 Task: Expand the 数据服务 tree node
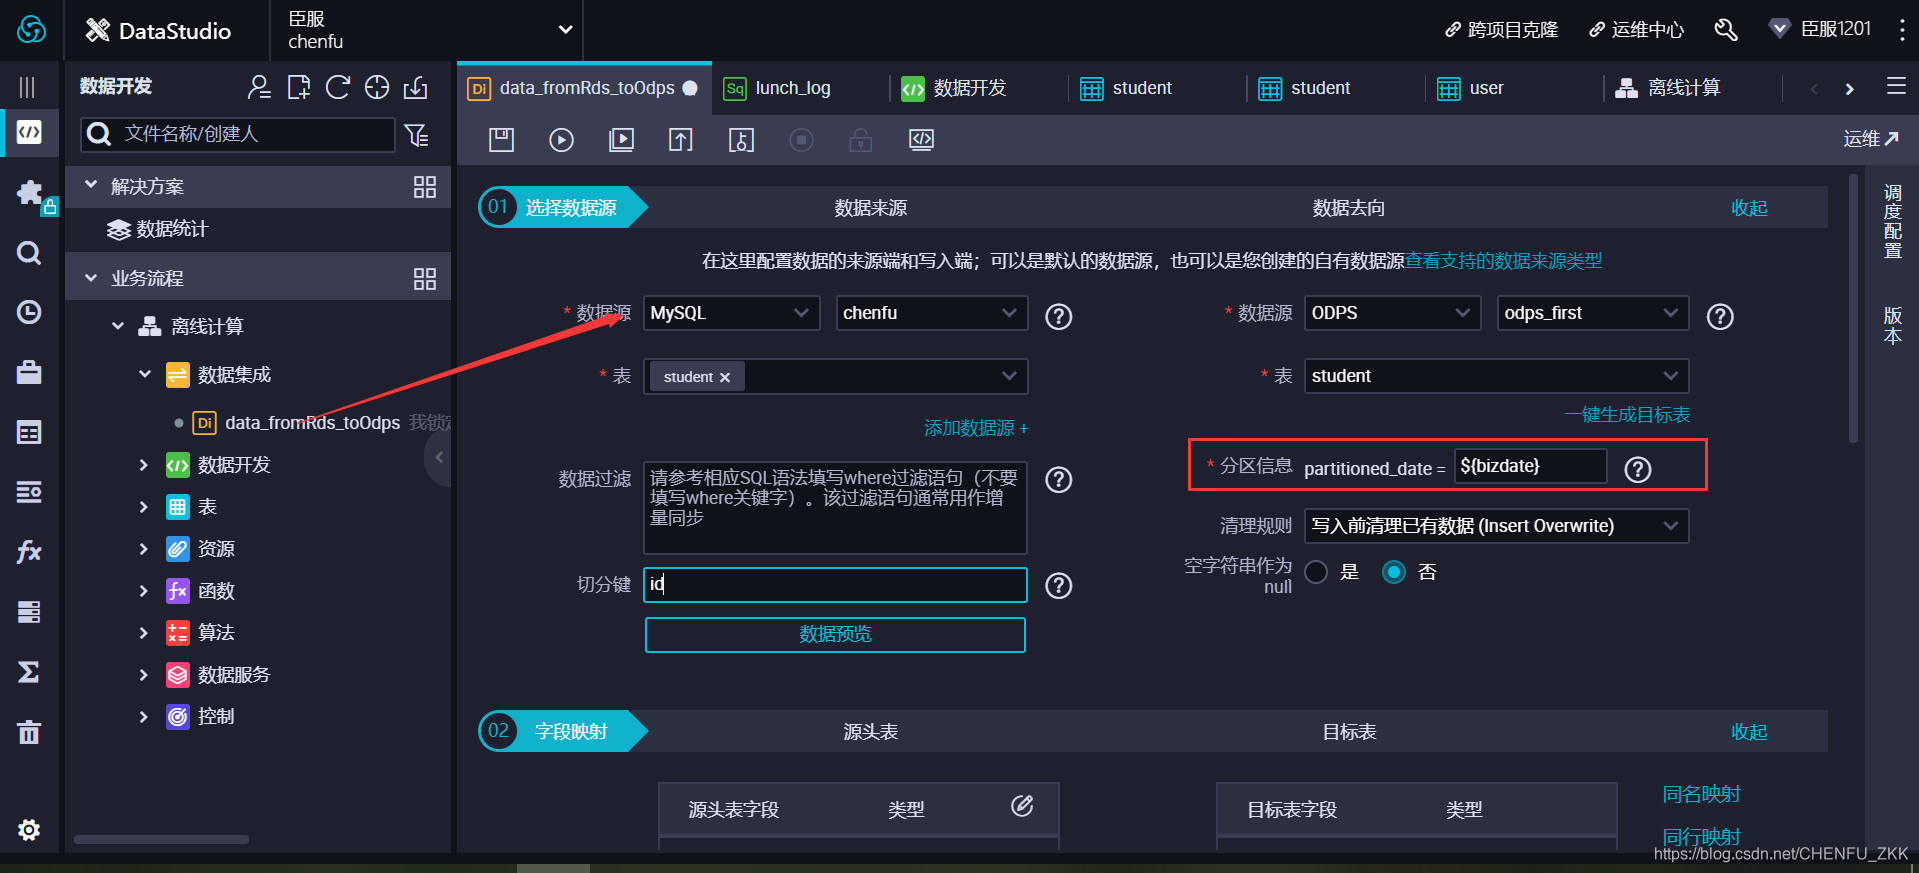point(144,675)
